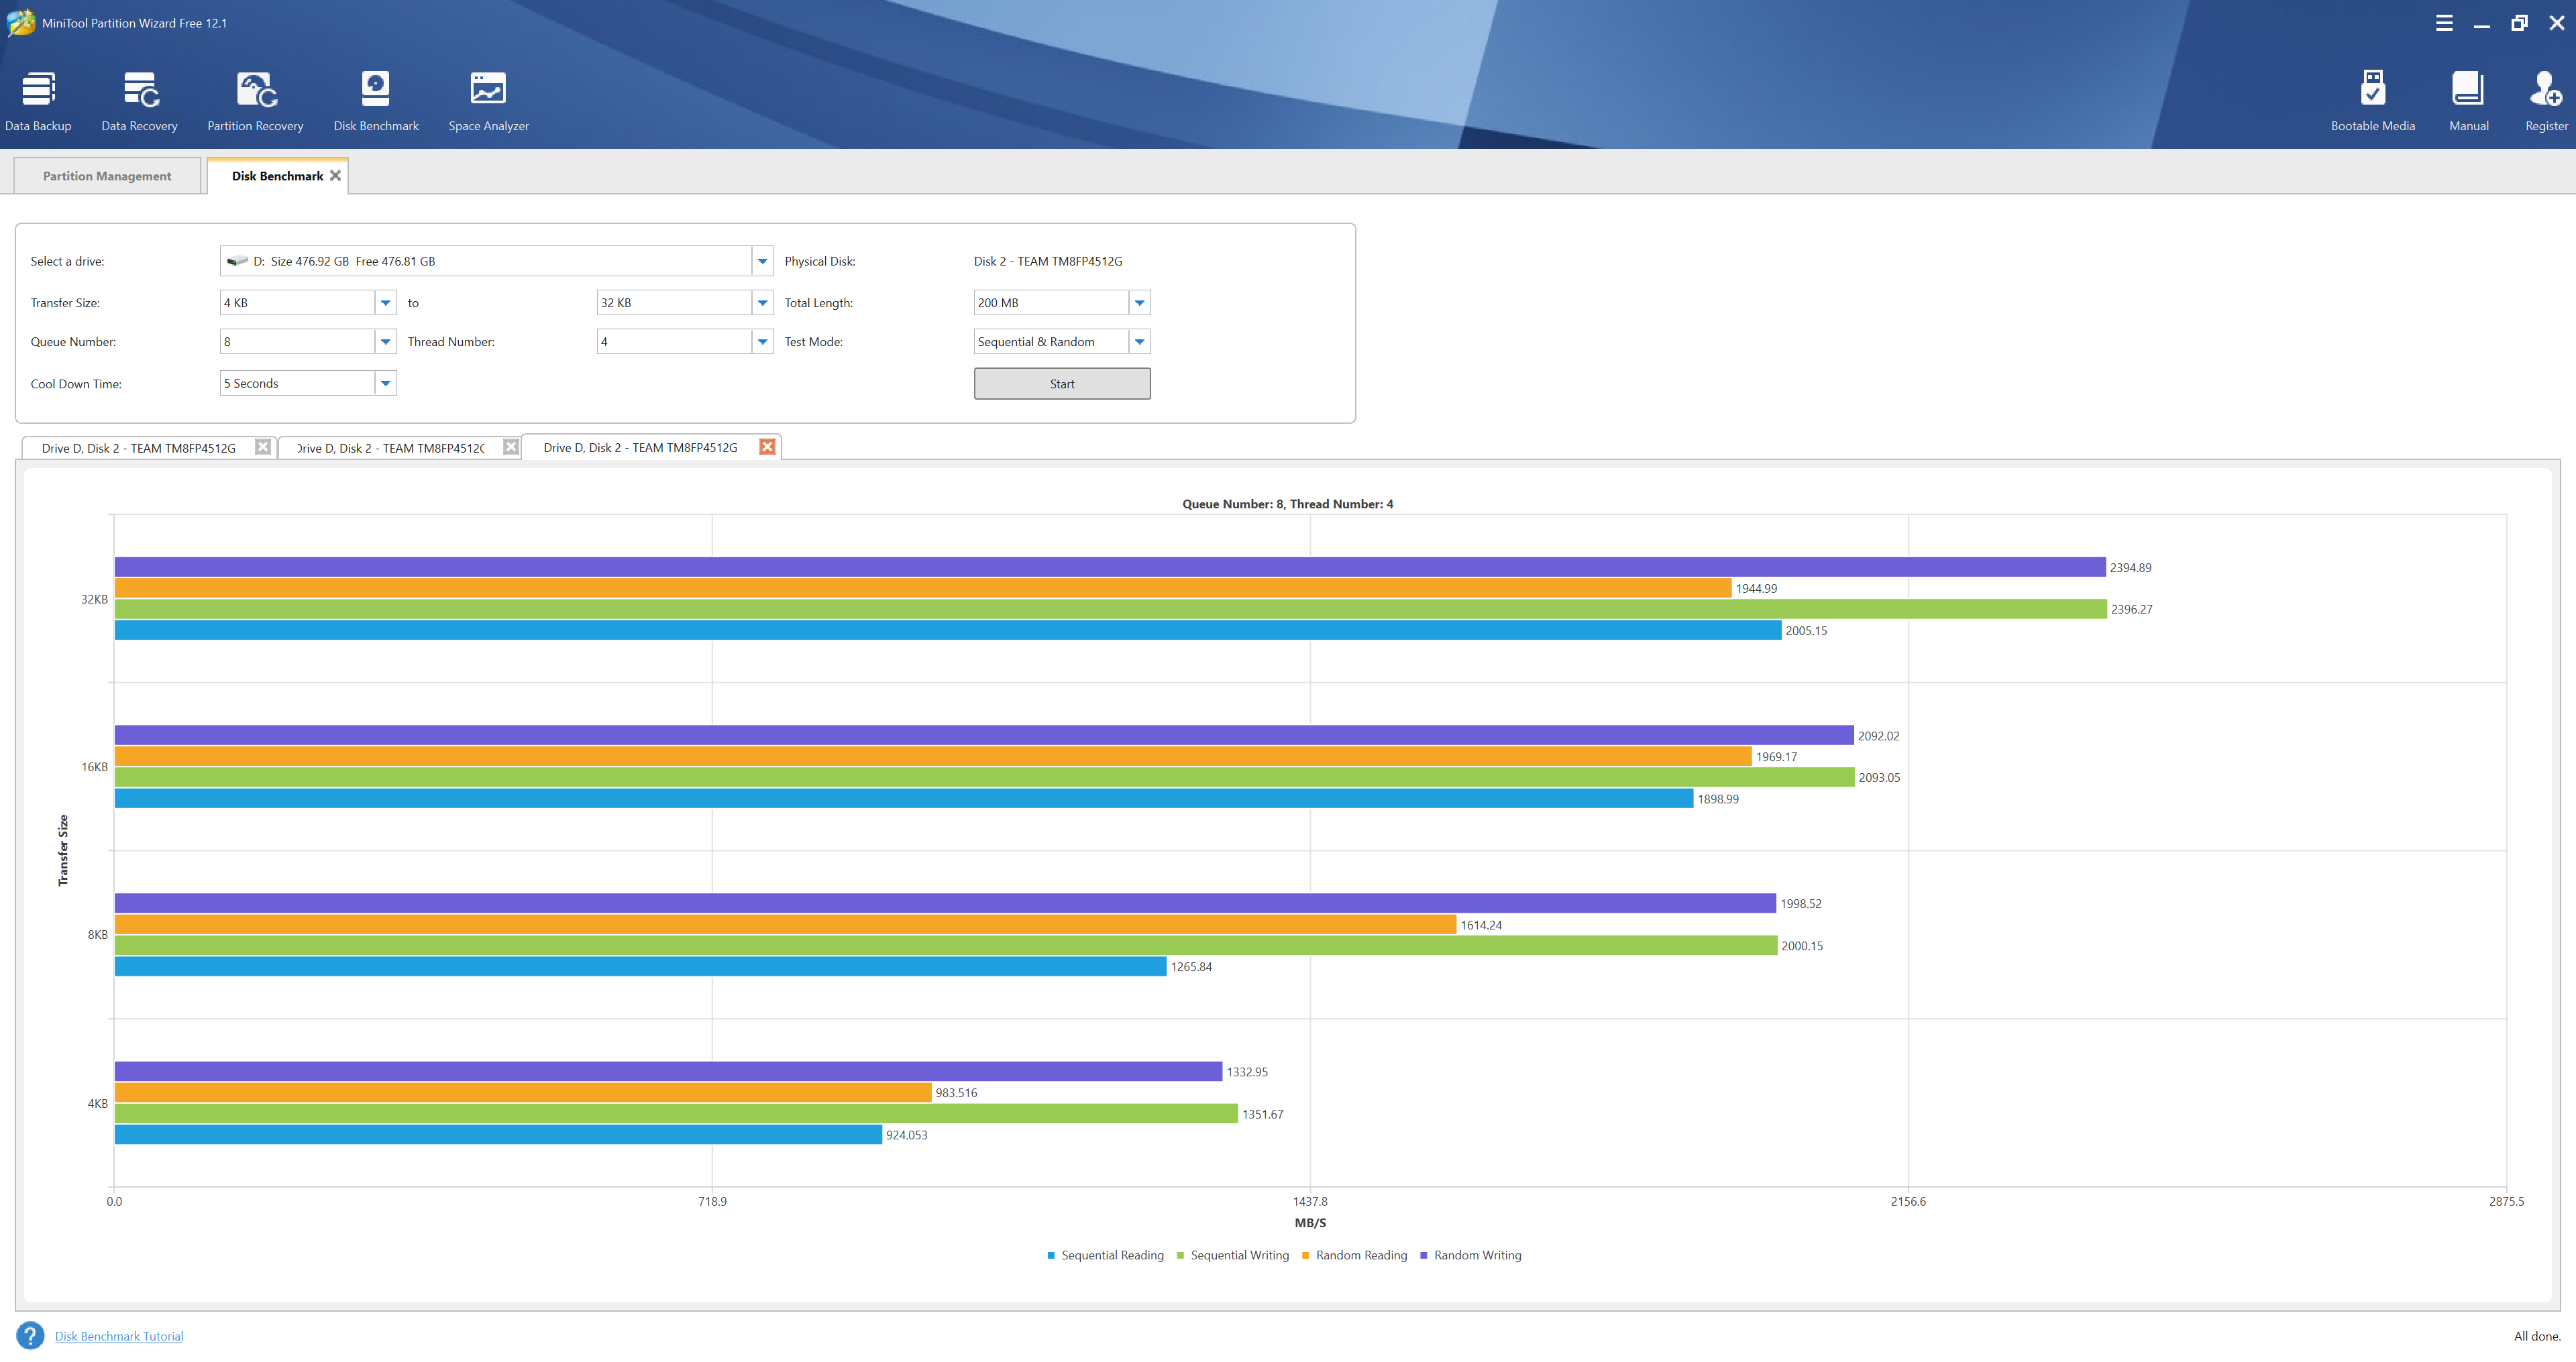
Task: Click the Sequential Writing legend swatch
Action: (x=1180, y=1255)
